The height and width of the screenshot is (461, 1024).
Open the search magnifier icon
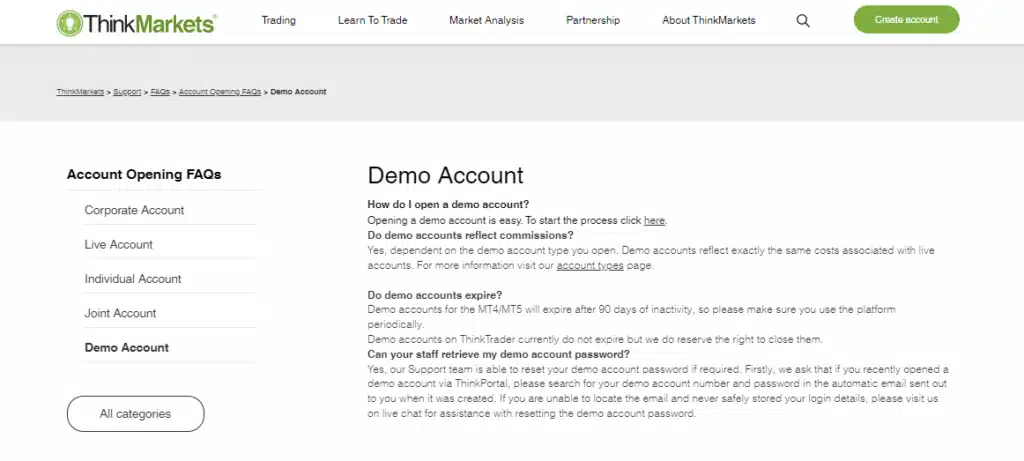(803, 21)
